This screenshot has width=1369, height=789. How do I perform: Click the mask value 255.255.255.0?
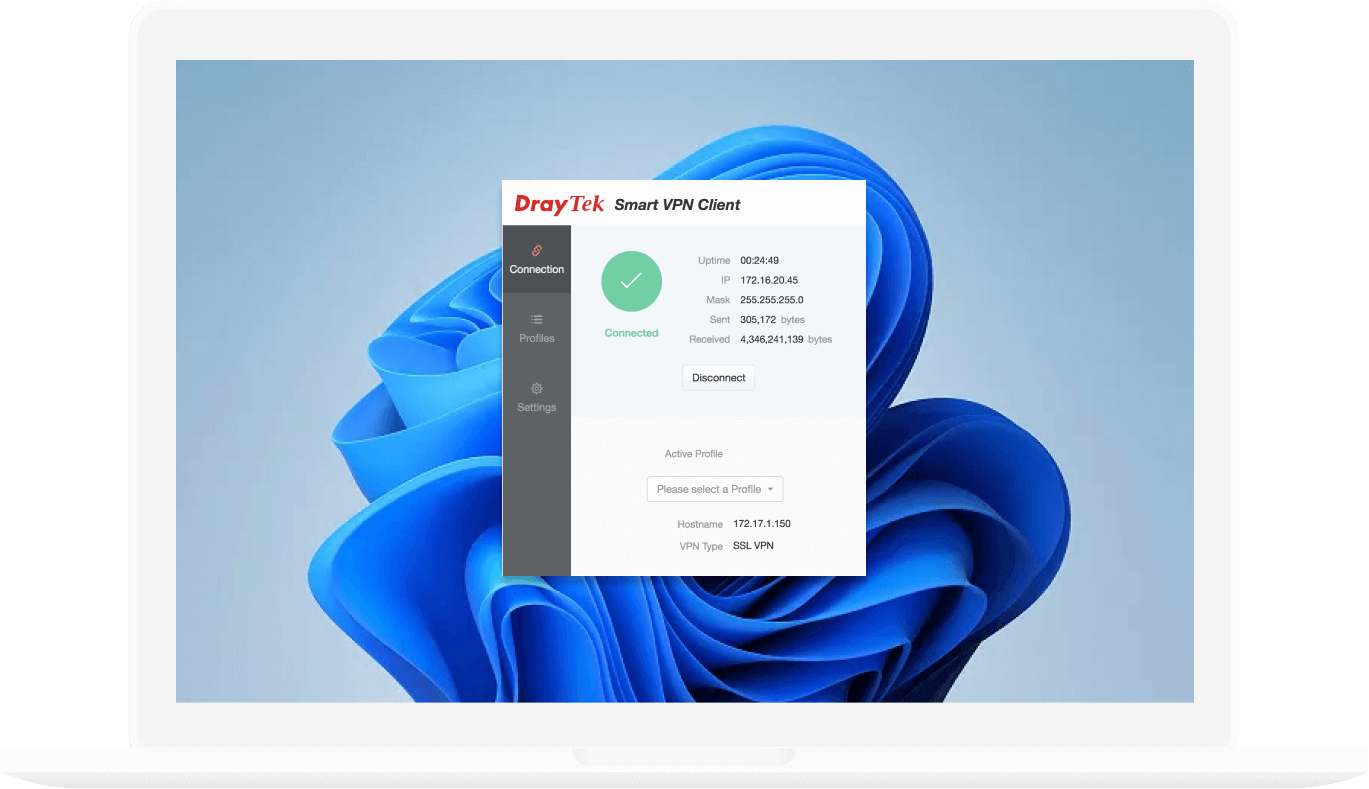[x=772, y=300]
